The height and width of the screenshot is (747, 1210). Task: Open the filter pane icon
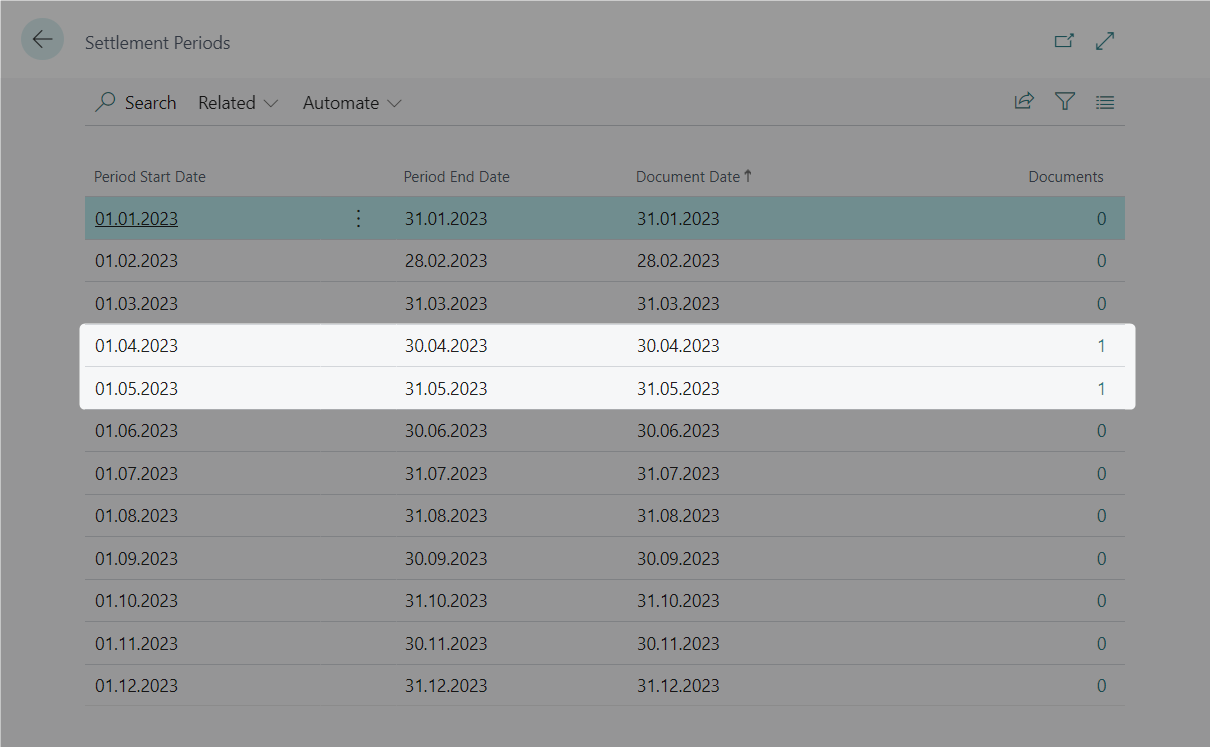tap(1065, 101)
